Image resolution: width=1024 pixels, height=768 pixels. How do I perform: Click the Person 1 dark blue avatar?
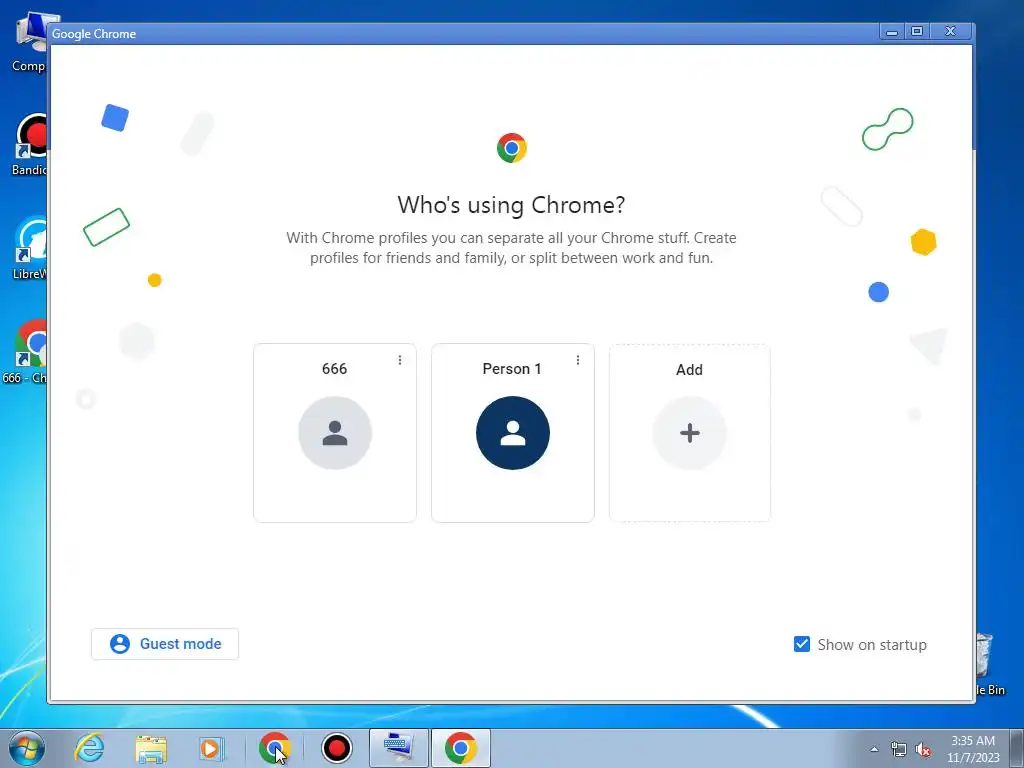point(513,433)
